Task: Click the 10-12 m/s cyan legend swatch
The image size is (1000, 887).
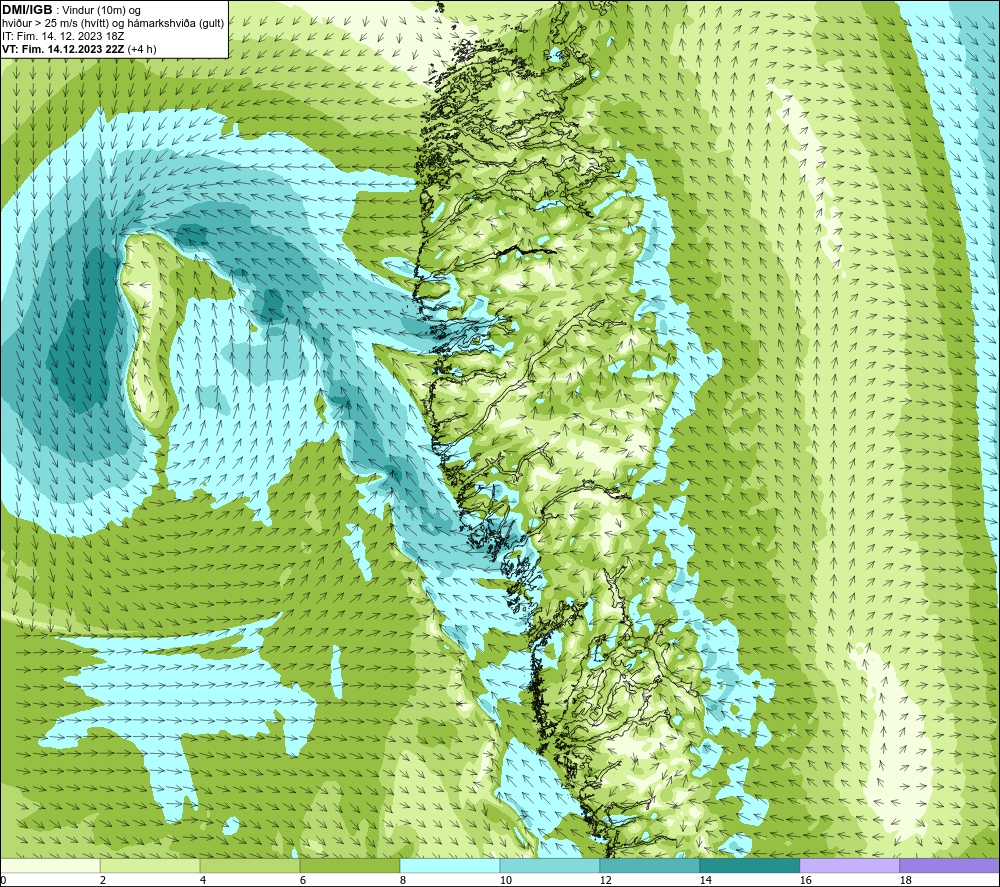Action: (x=550, y=866)
